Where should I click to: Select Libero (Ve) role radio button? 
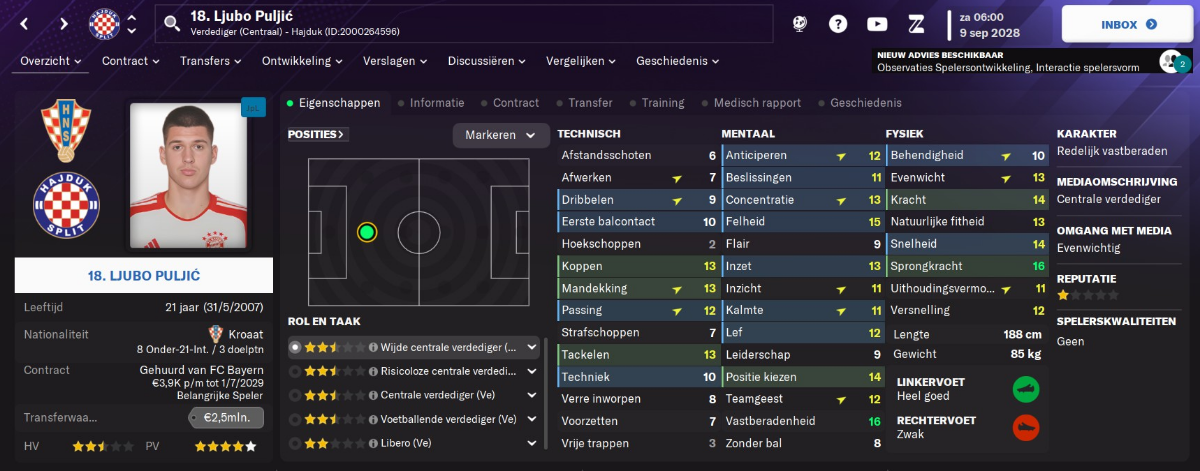point(295,443)
